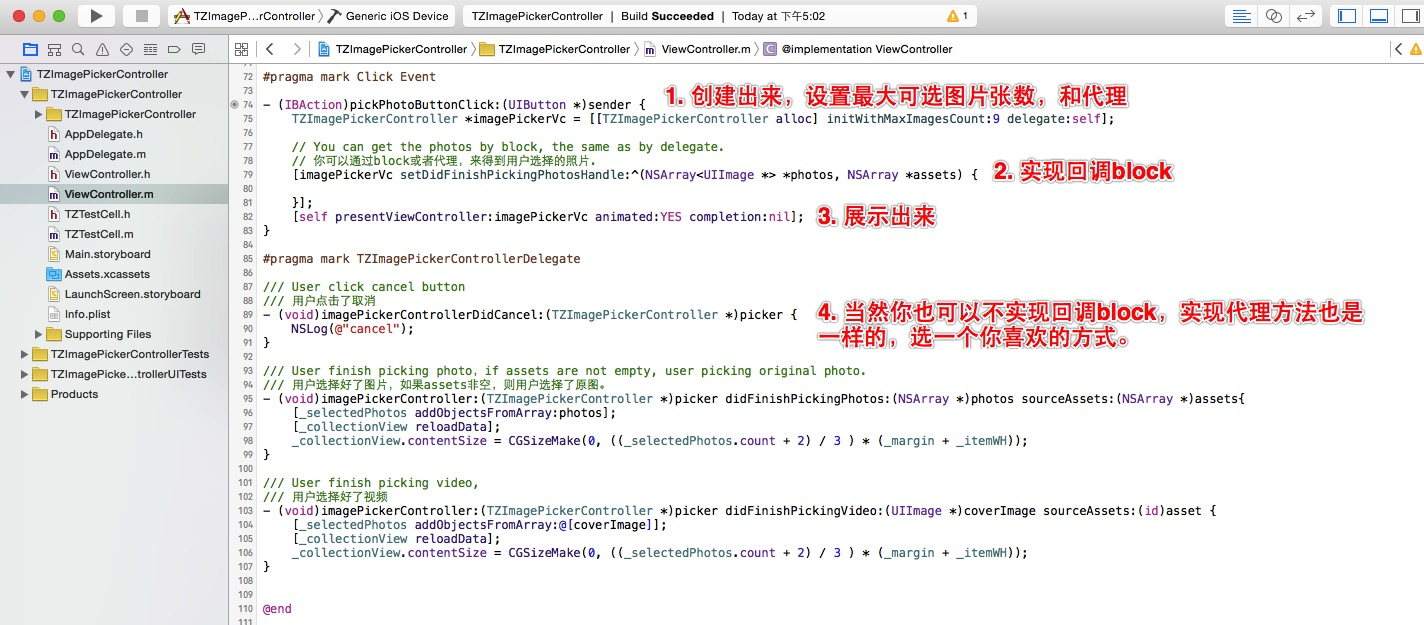
Task: Jump to previous issue arrow
Action: [1398, 49]
